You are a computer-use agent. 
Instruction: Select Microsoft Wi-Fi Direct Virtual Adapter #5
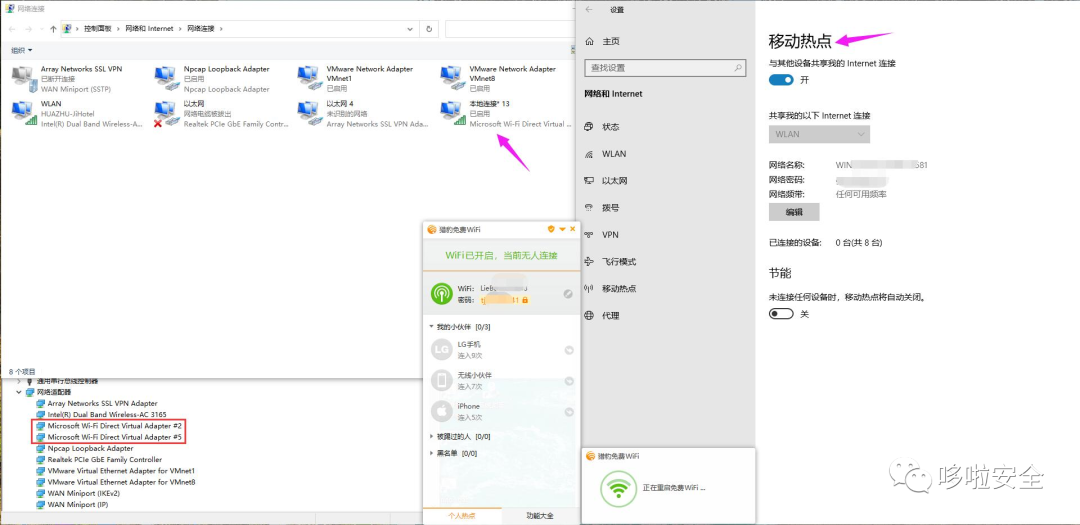click(114, 437)
